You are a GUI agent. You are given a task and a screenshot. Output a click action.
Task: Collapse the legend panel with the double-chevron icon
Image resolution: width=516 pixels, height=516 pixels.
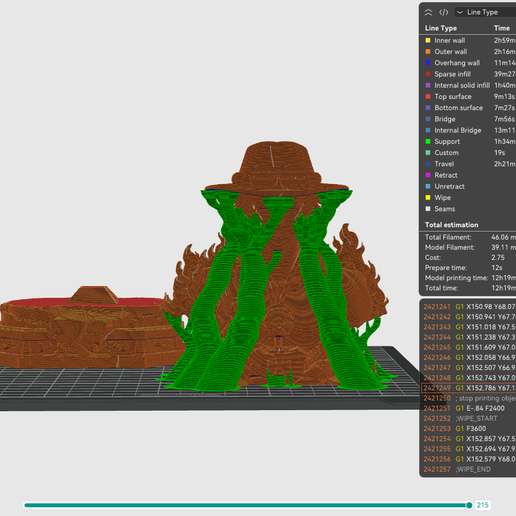(x=428, y=12)
